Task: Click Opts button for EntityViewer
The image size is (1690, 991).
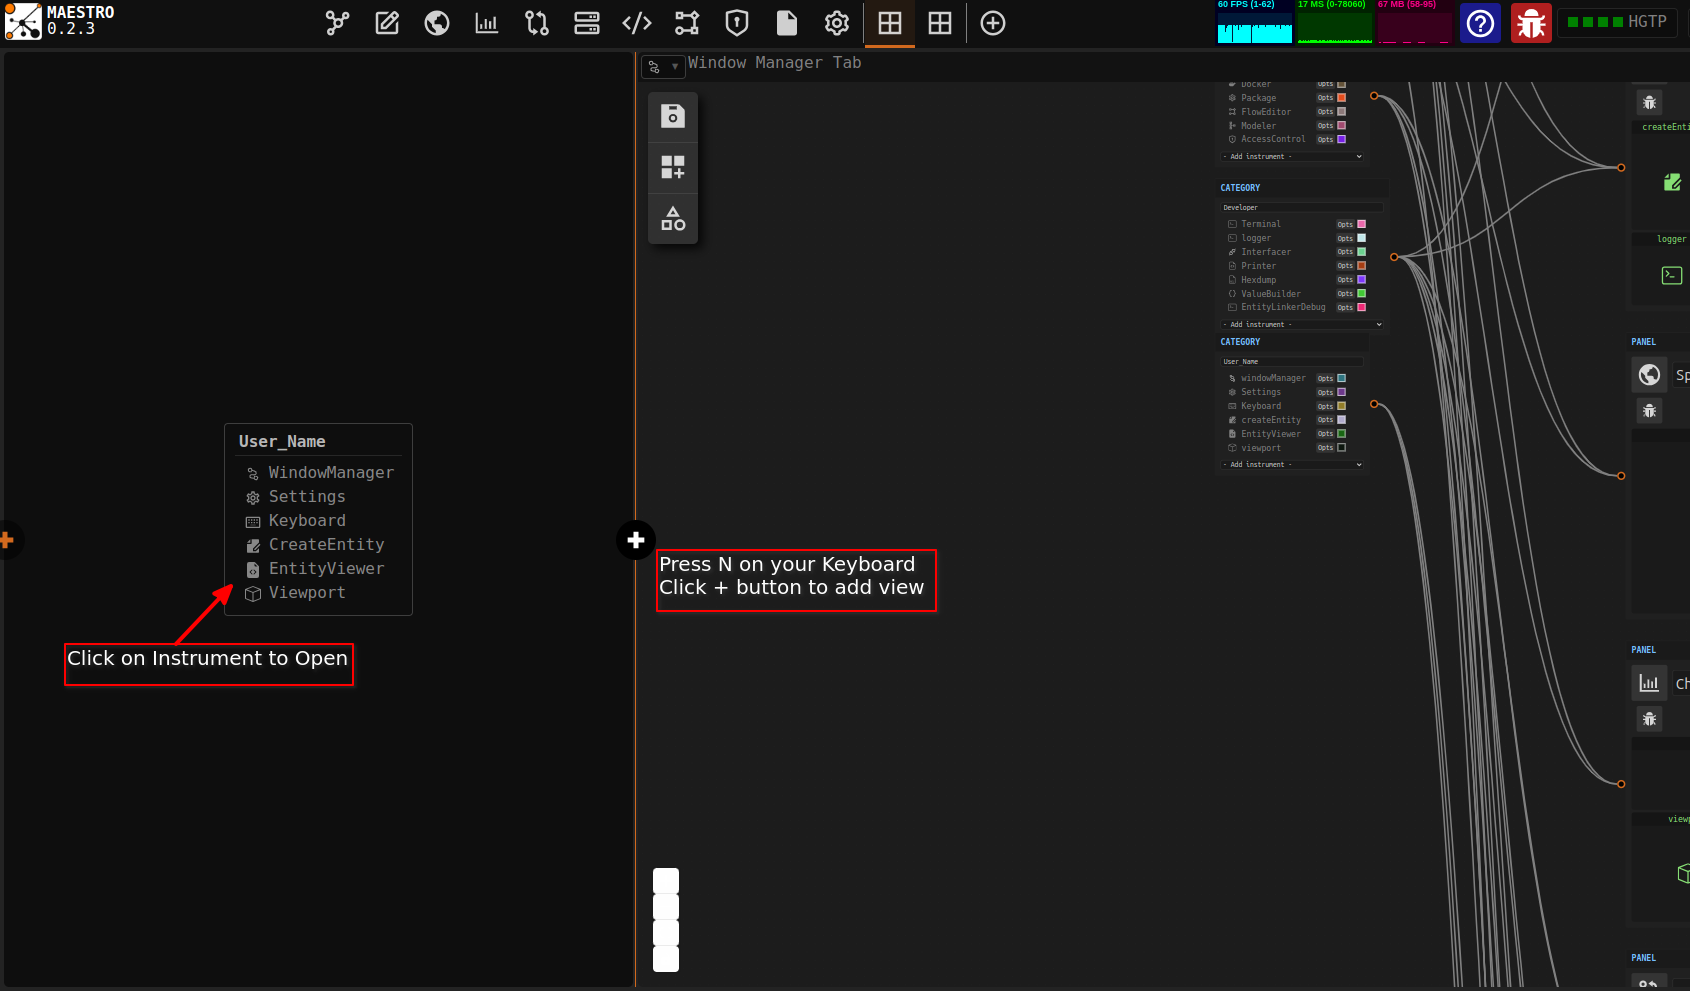Action: 1325,434
